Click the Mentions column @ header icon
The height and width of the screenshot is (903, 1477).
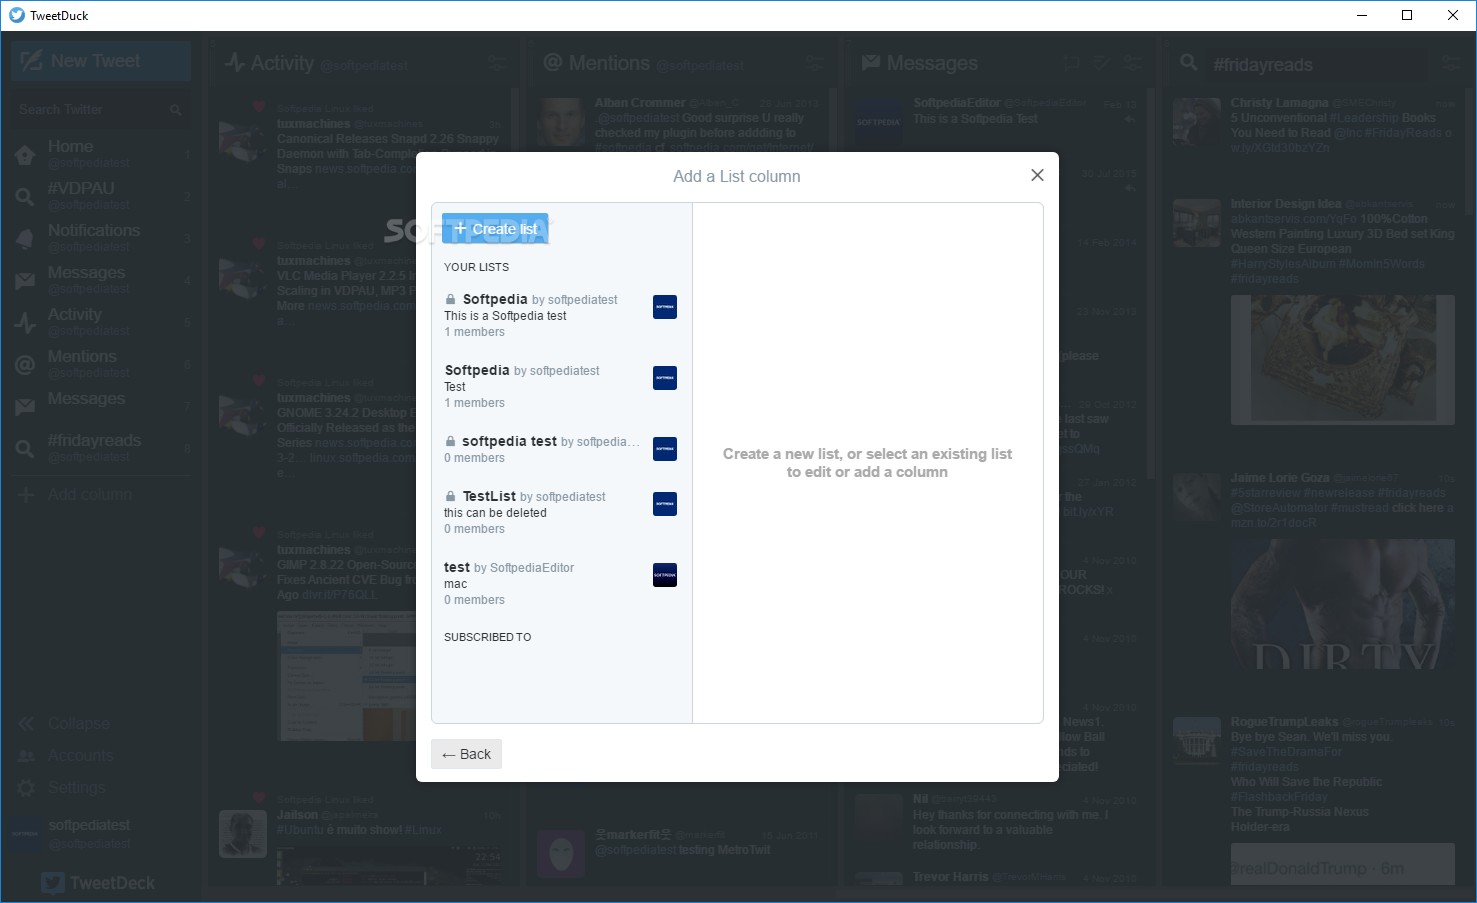click(552, 63)
